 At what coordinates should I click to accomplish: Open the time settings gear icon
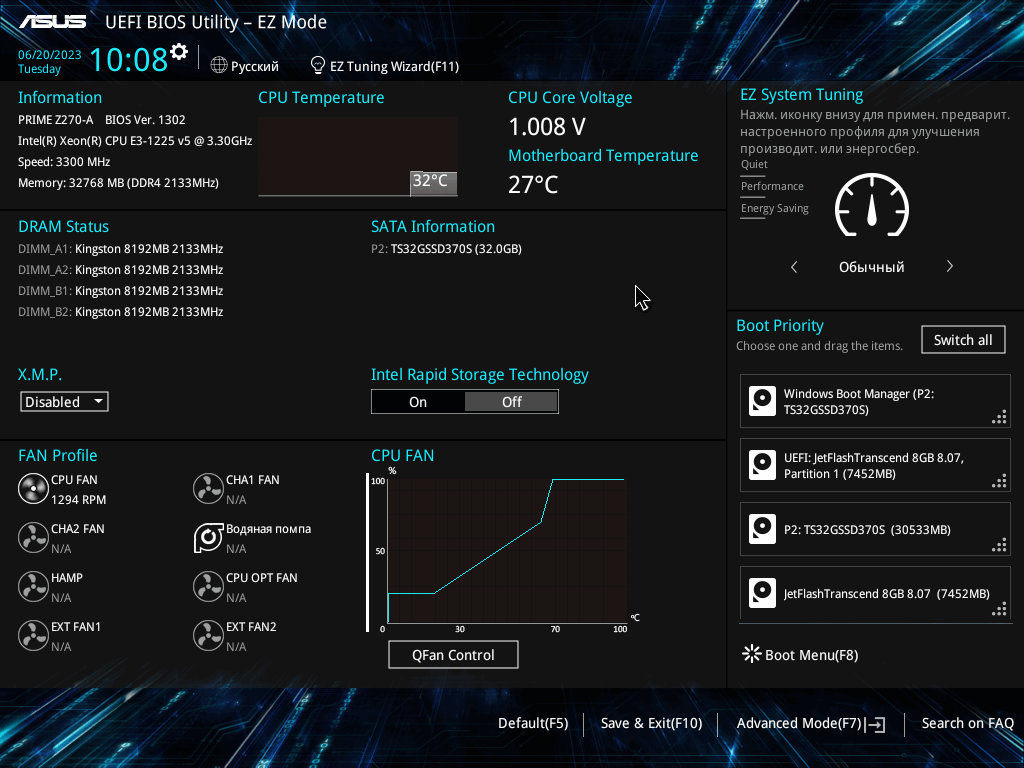[x=179, y=52]
